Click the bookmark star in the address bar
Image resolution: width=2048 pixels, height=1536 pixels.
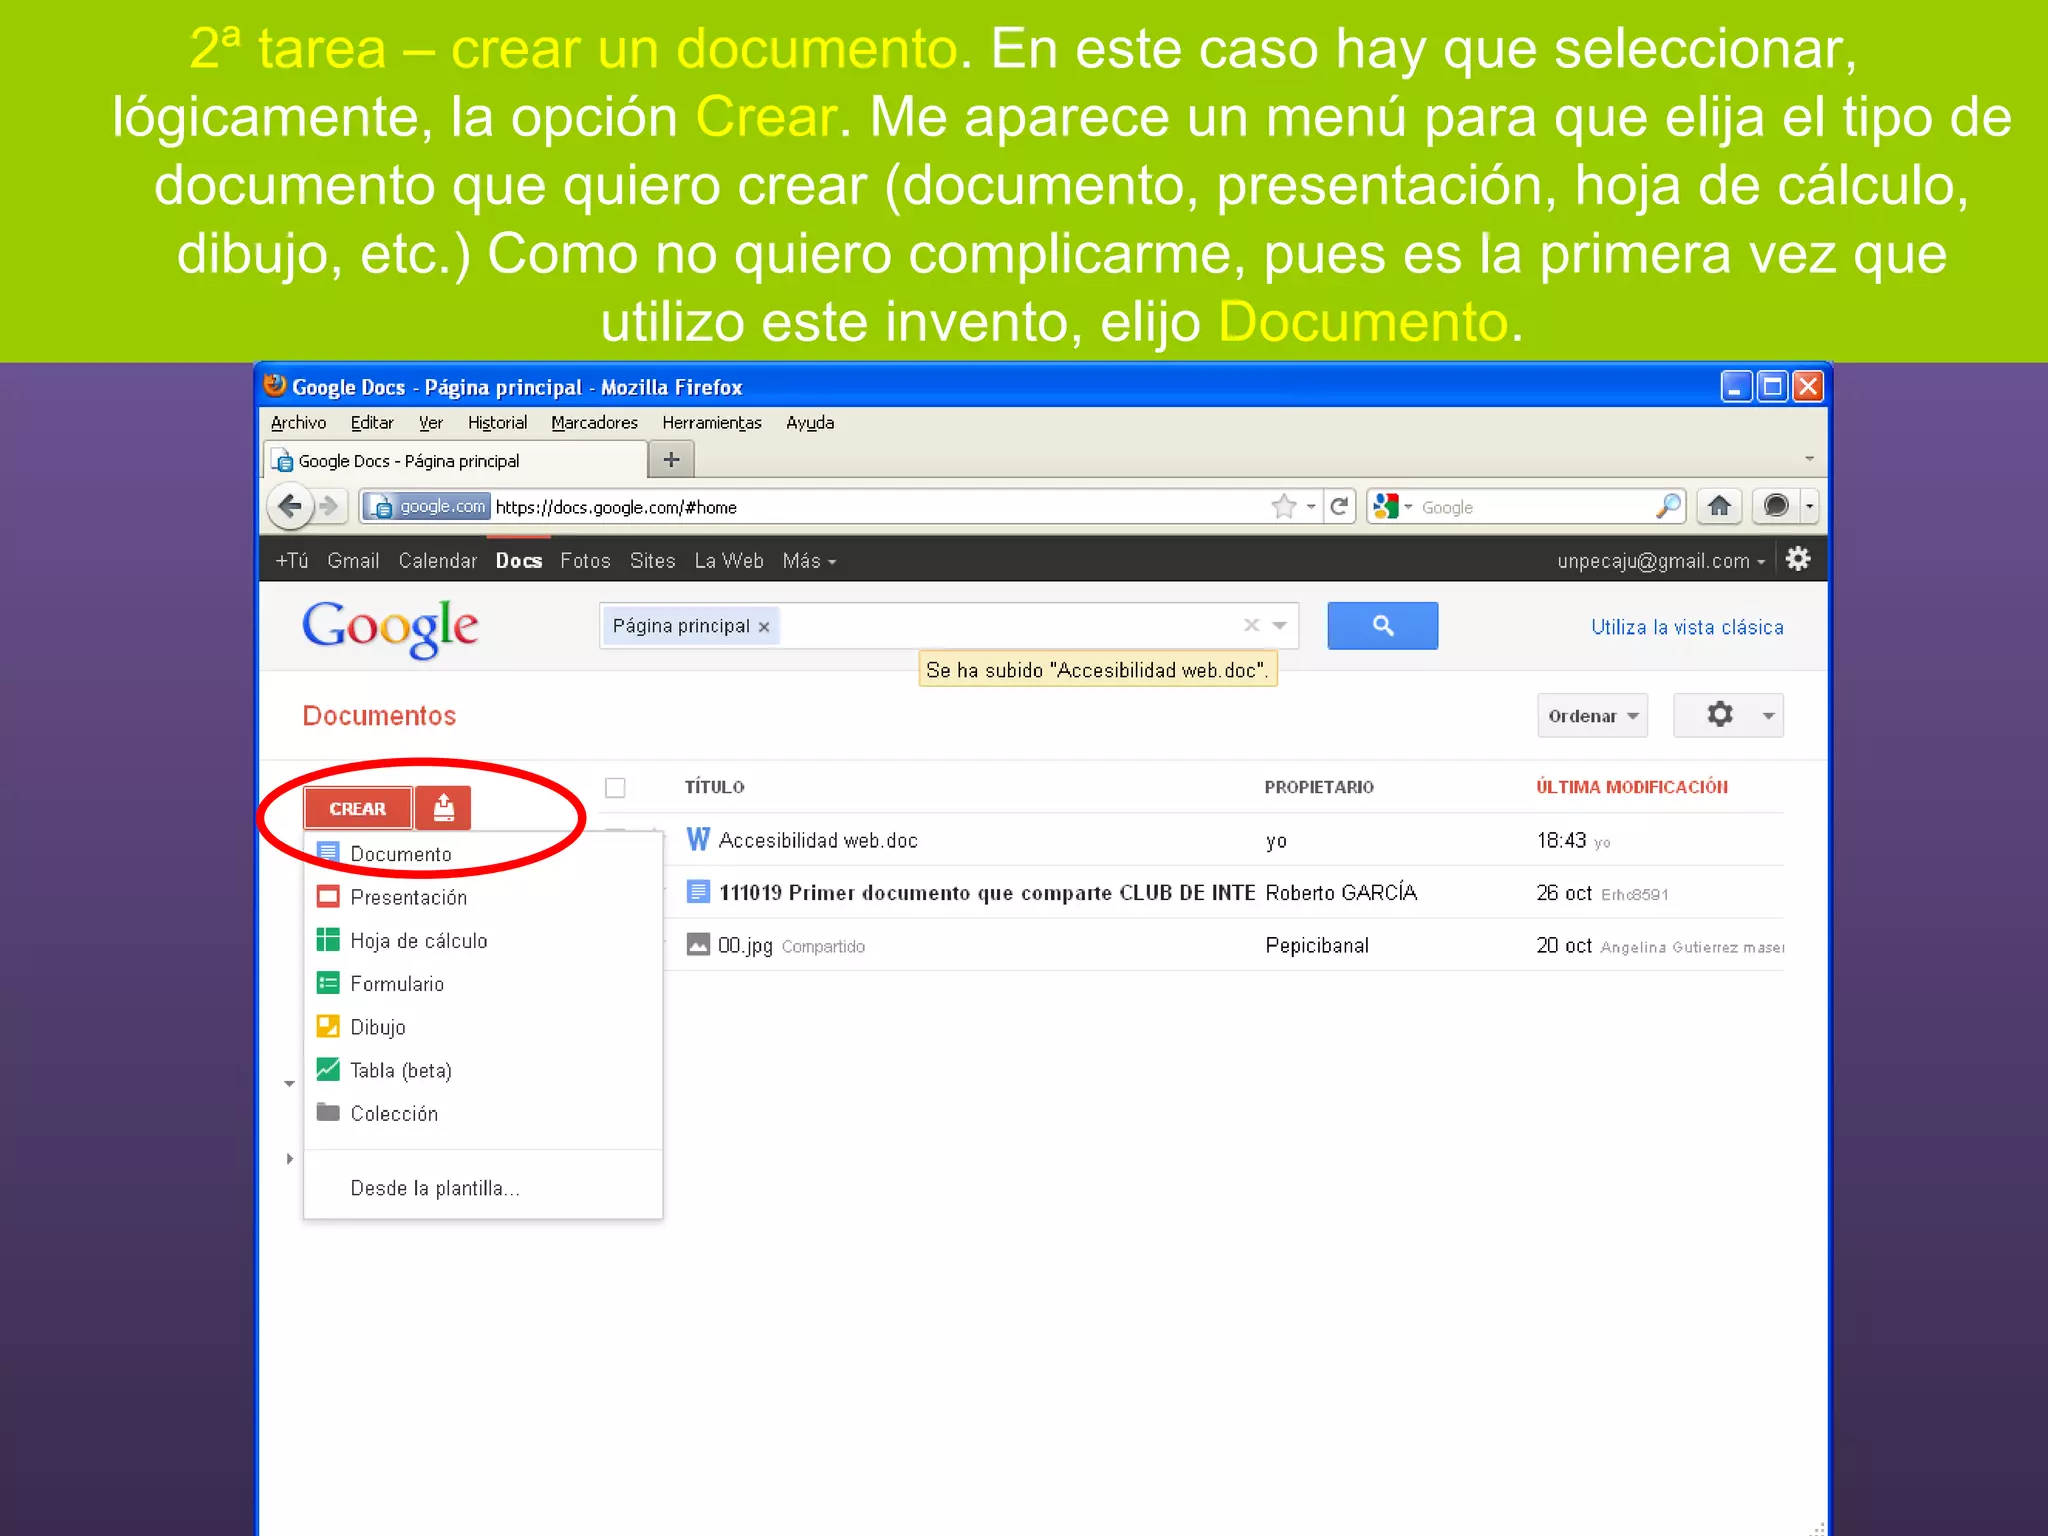point(1284,506)
